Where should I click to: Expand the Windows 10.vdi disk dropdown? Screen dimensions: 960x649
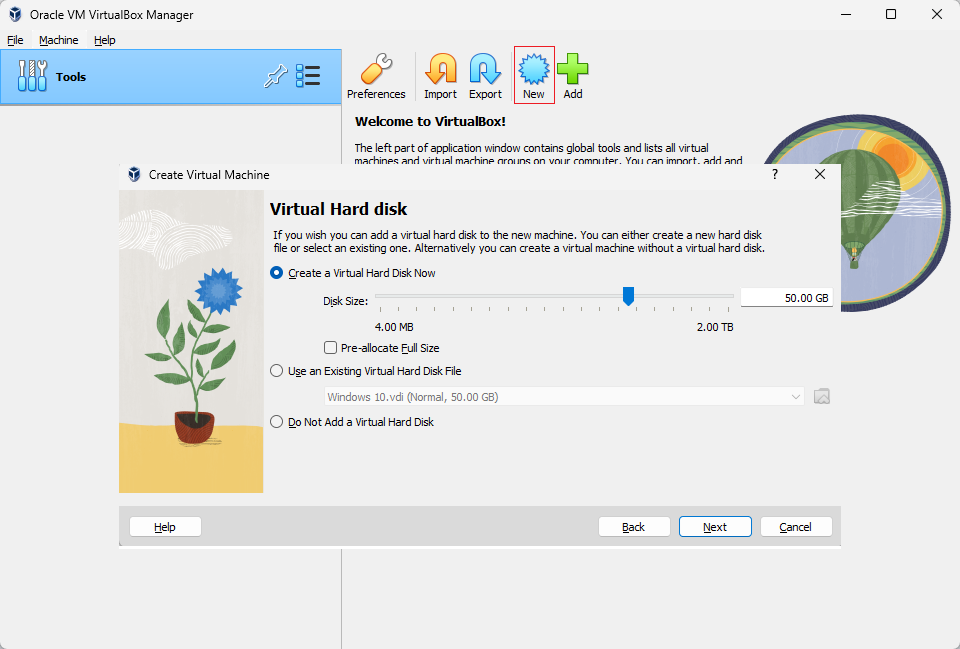pyautogui.click(x=564, y=397)
